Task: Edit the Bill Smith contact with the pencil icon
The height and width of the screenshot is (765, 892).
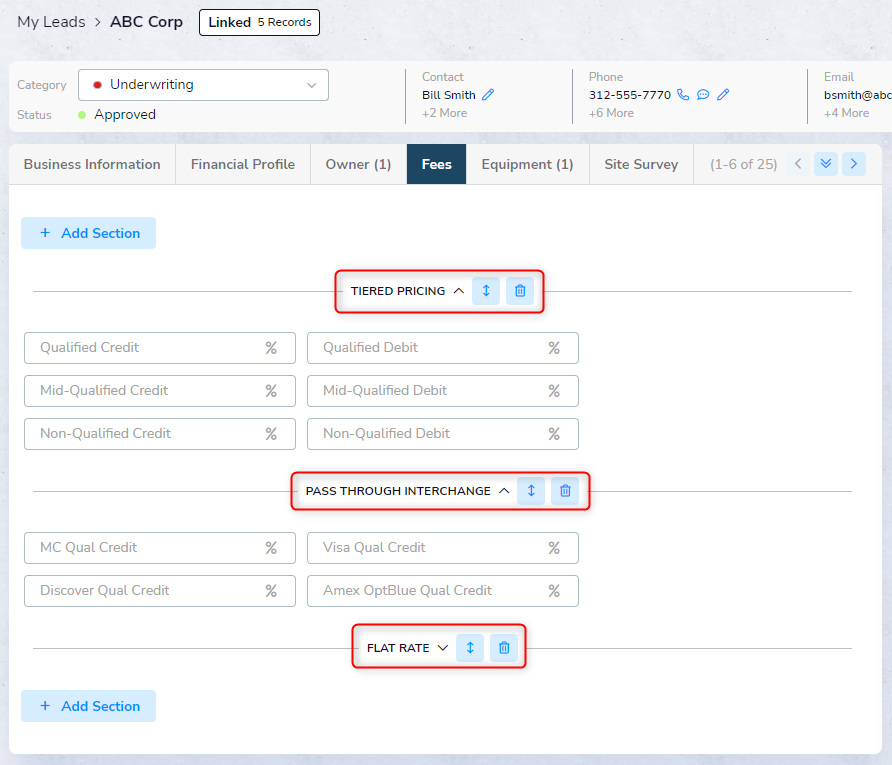Action: point(488,95)
